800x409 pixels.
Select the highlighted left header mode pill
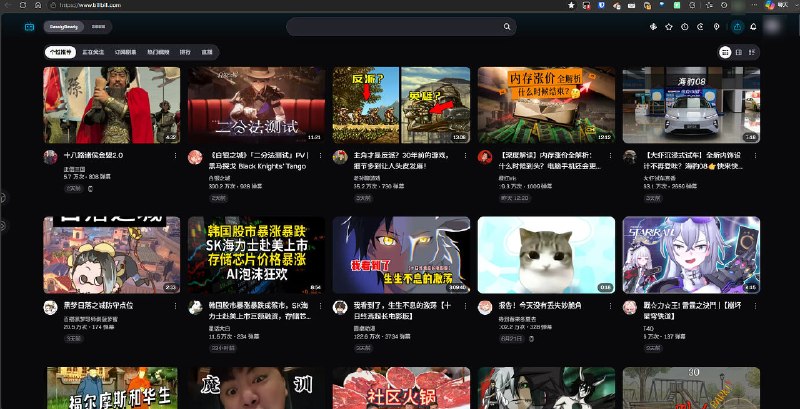tap(64, 27)
